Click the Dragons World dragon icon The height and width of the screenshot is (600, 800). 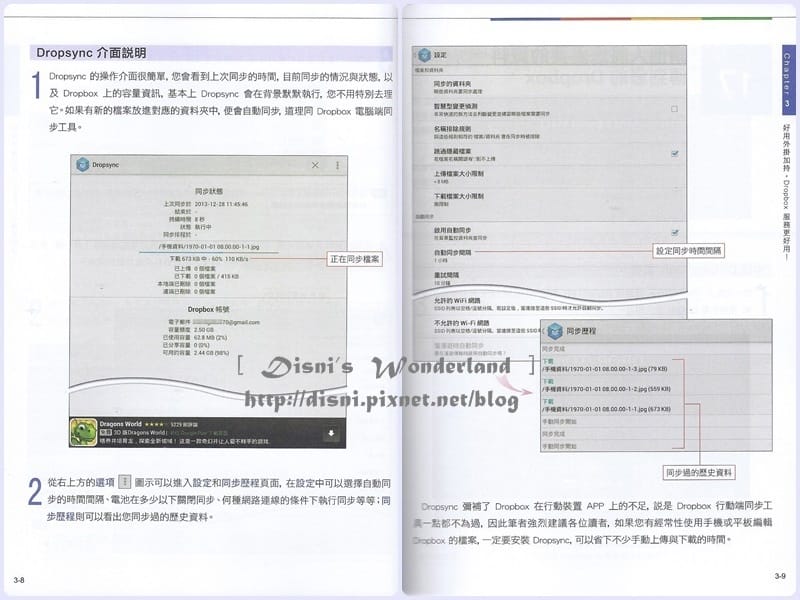(x=83, y=433)
